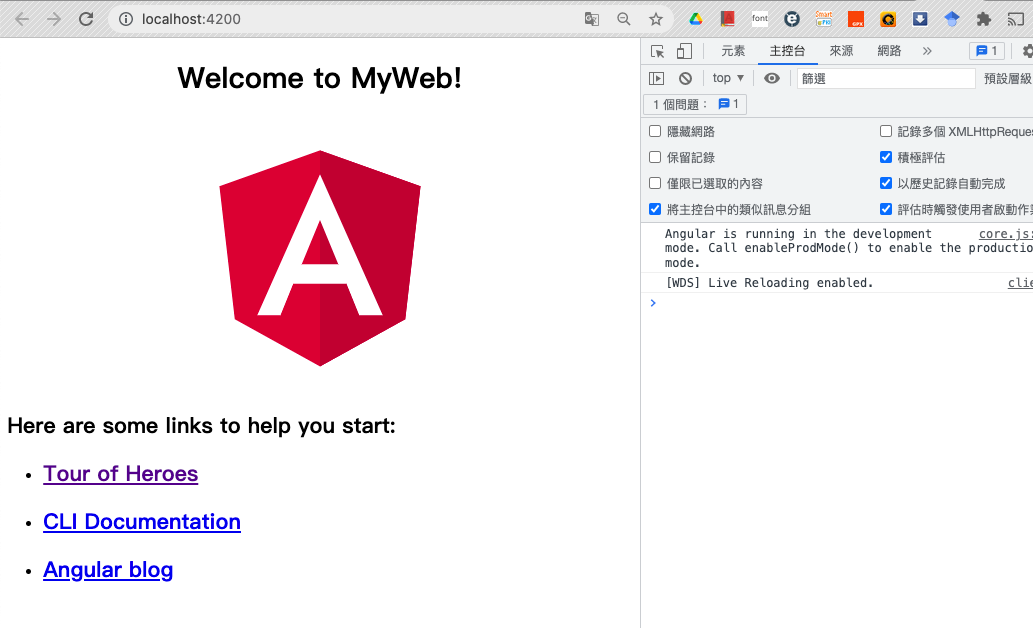Image resolution: width=1033 pixels, height=628 pixels.
Task: Open the 網路 tab
Action: point(889,51)
